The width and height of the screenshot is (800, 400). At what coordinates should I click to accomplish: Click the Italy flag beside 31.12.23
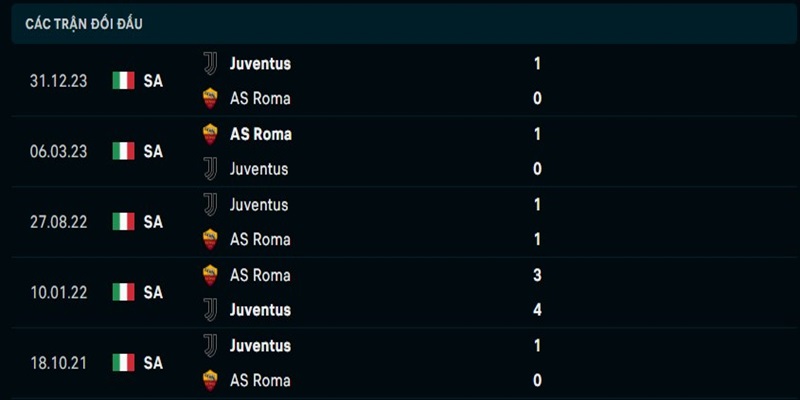click(123, 81)
